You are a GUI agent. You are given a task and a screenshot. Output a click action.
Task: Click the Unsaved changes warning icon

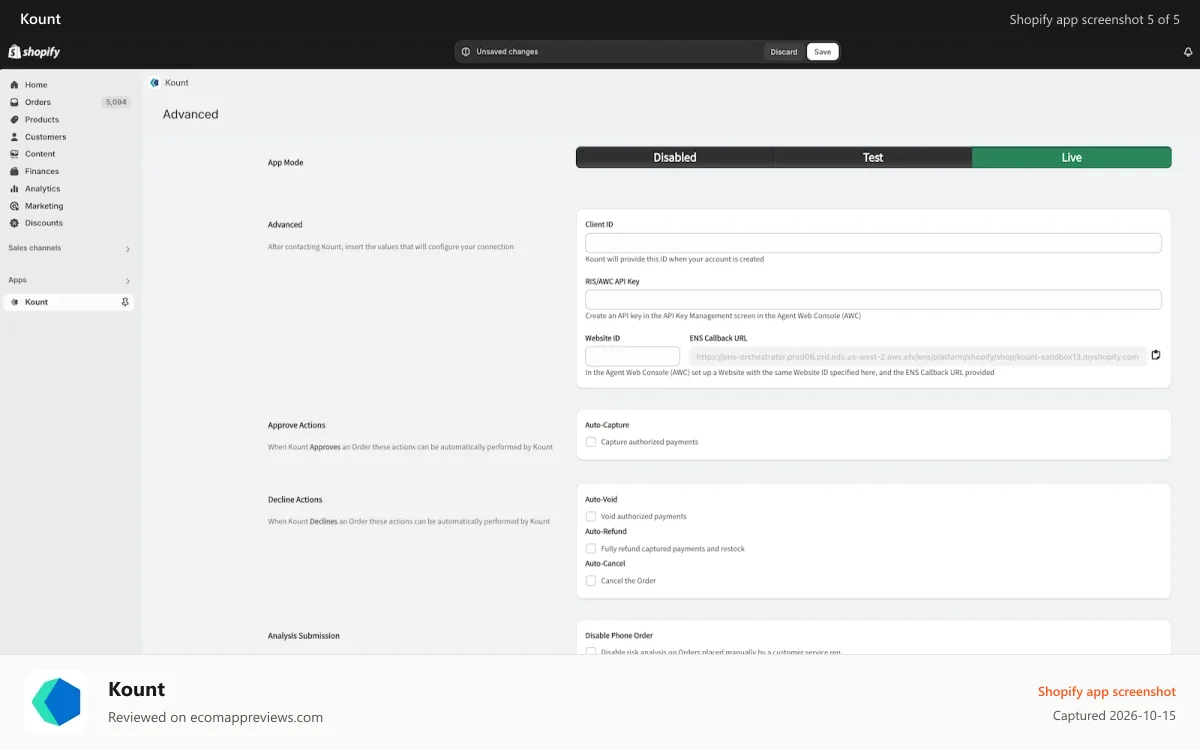coord(466,52)
